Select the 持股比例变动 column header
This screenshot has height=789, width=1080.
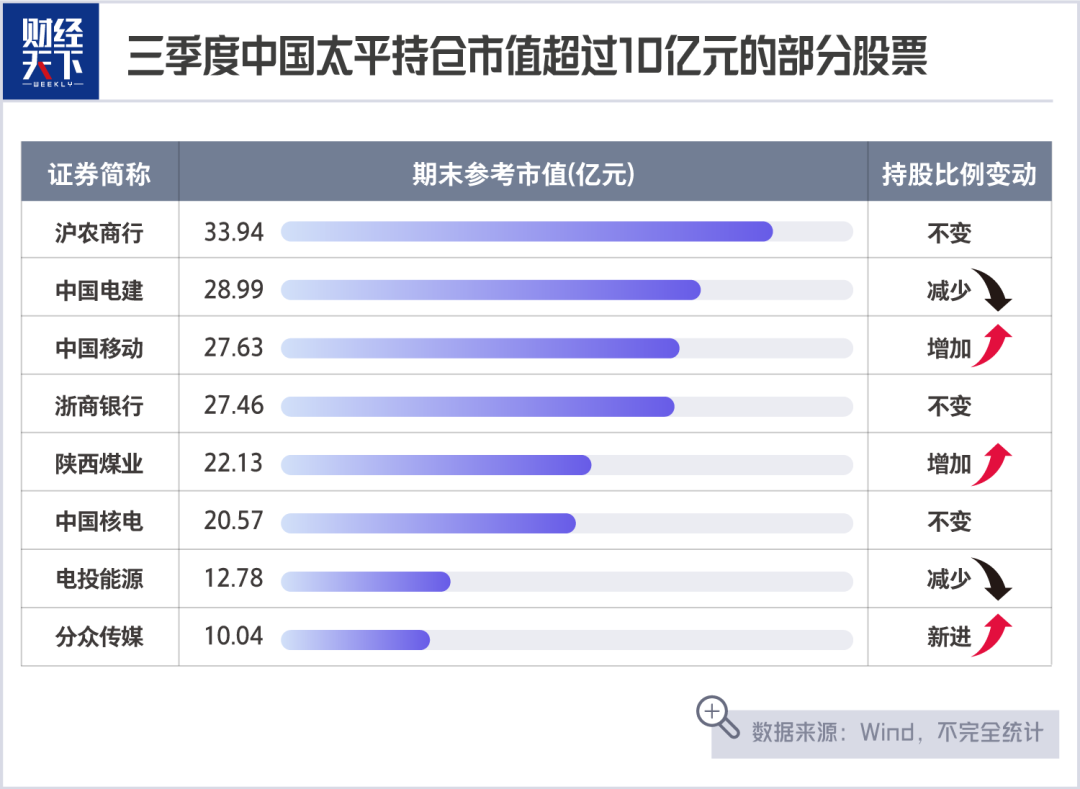[x=959, y=174]
